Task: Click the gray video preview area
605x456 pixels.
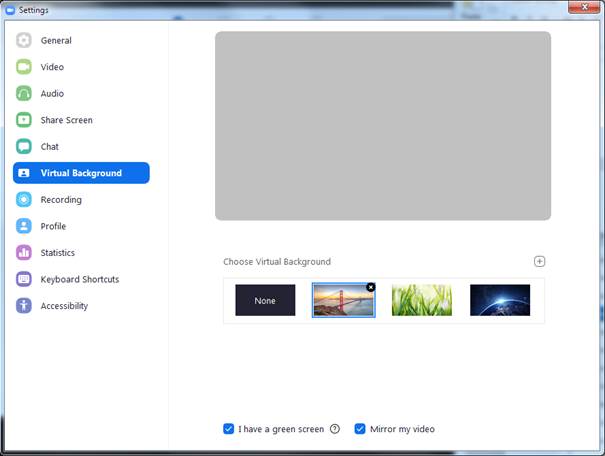Action: [x=383, y=126]
